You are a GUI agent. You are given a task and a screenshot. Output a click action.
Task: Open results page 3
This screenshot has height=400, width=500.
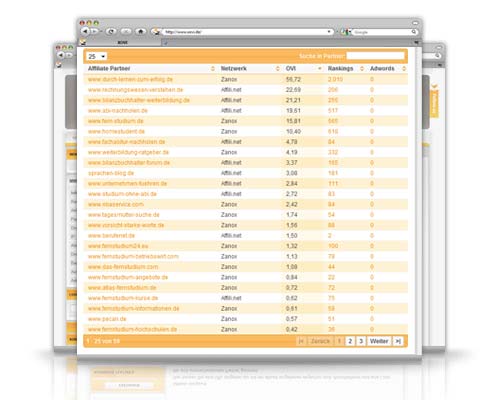pos(361,341)
